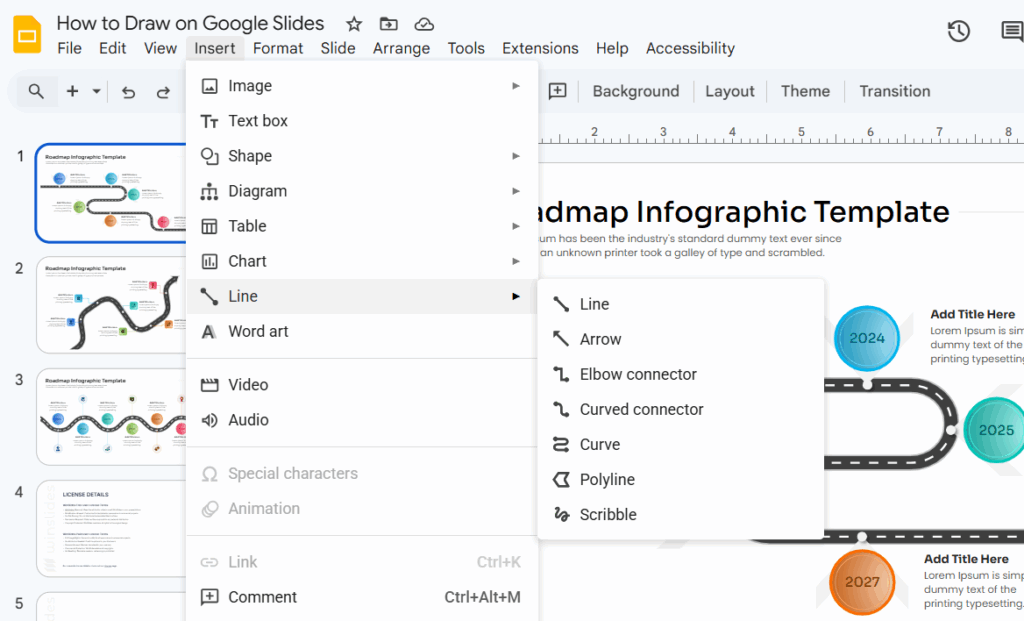Screen dimensions: 1024x621
Task: Choose Scribble from the Line submenu
Action: click(608, 515)
